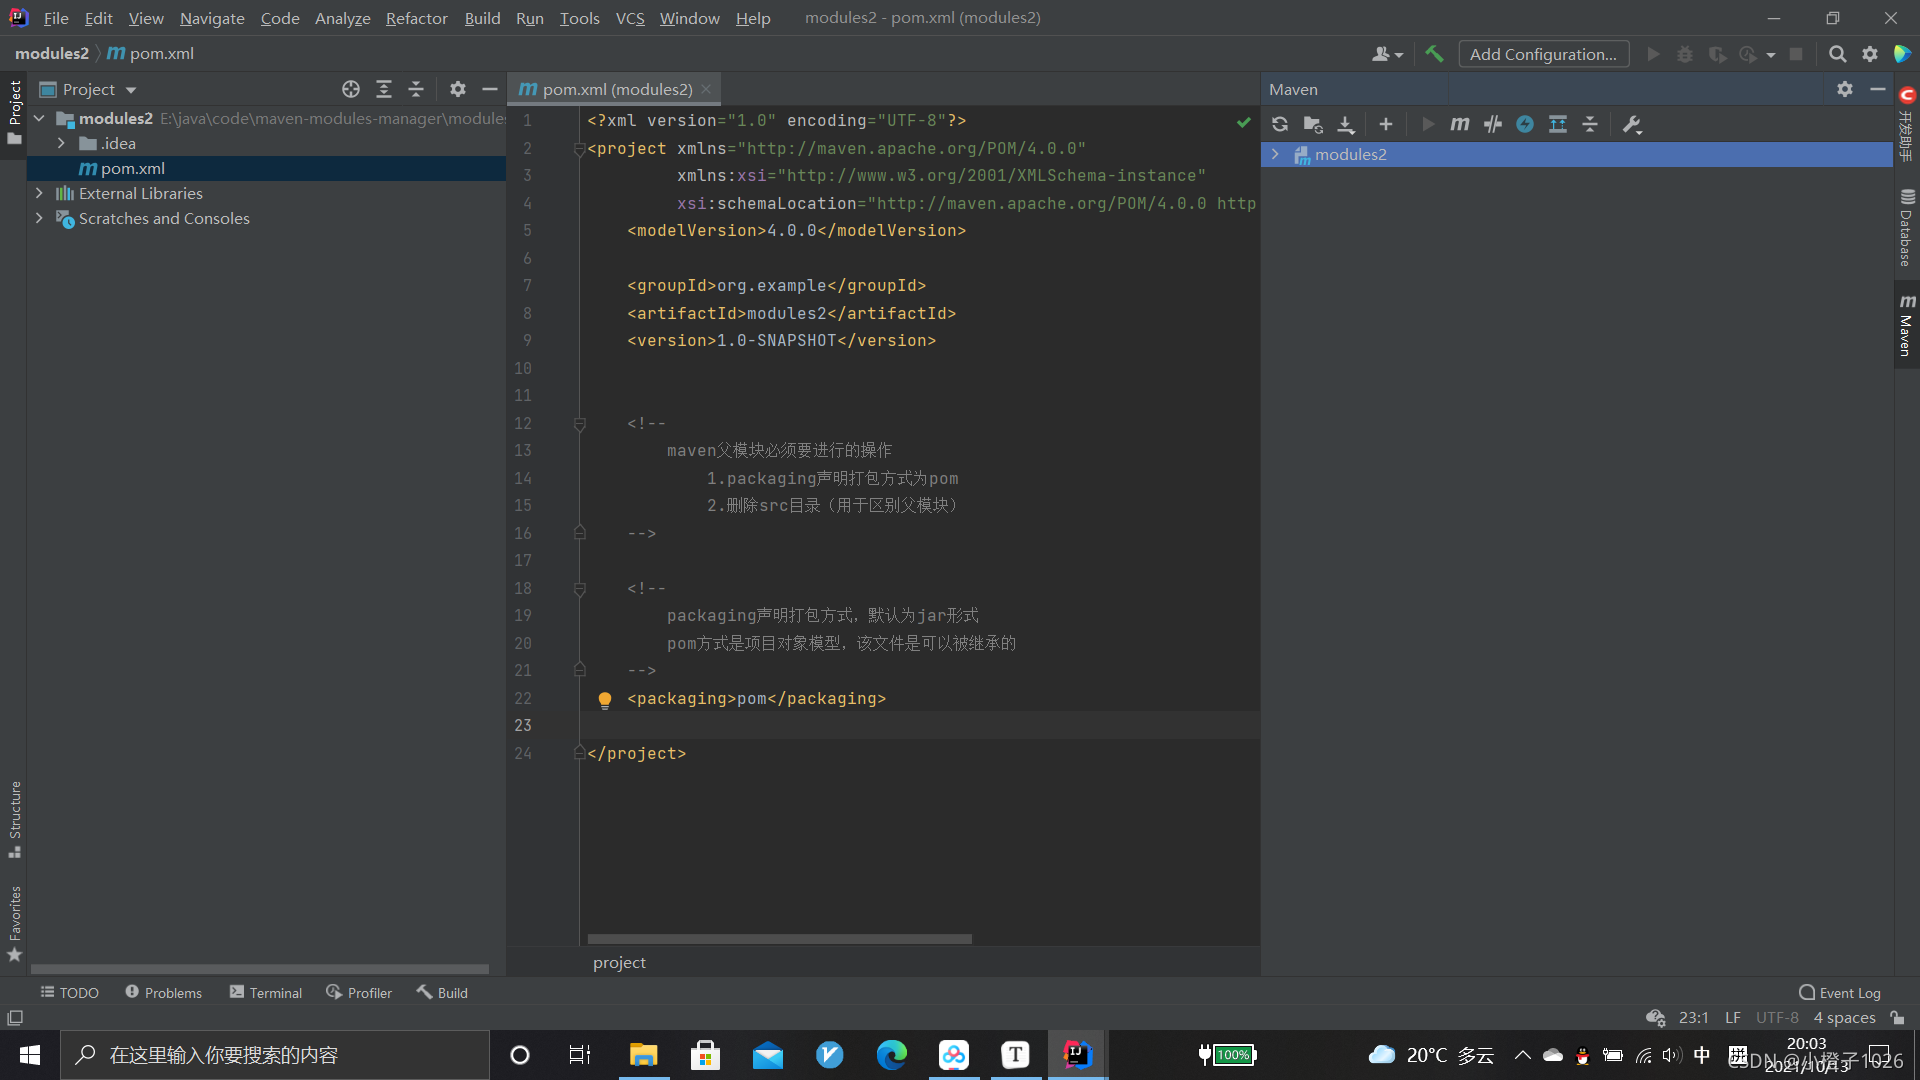This screenshot has height=1080, width=1920.
Task: Close the pom.xml editor tab
Action: 706,89
